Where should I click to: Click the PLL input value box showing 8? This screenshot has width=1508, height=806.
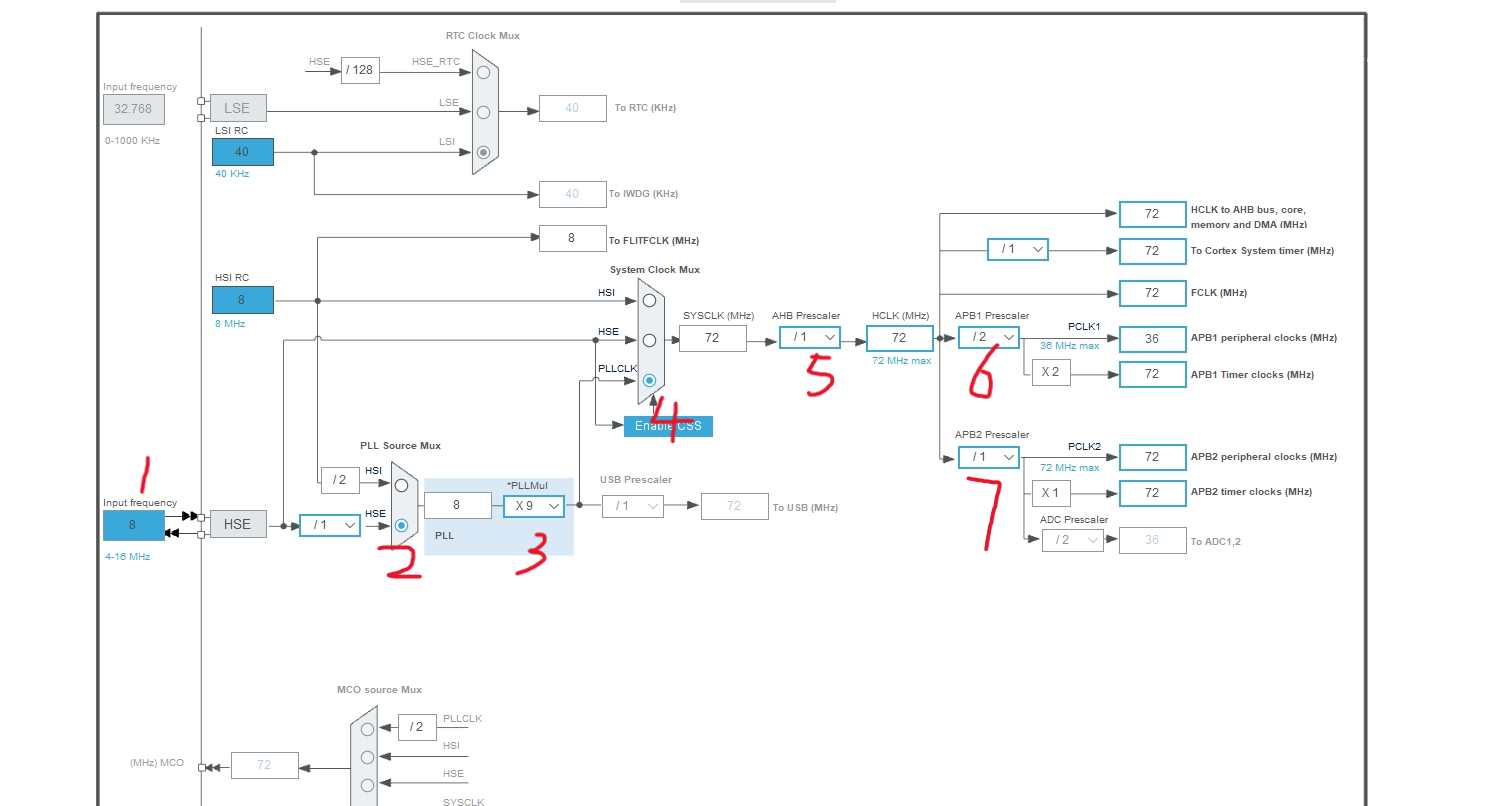click(457, 506)
